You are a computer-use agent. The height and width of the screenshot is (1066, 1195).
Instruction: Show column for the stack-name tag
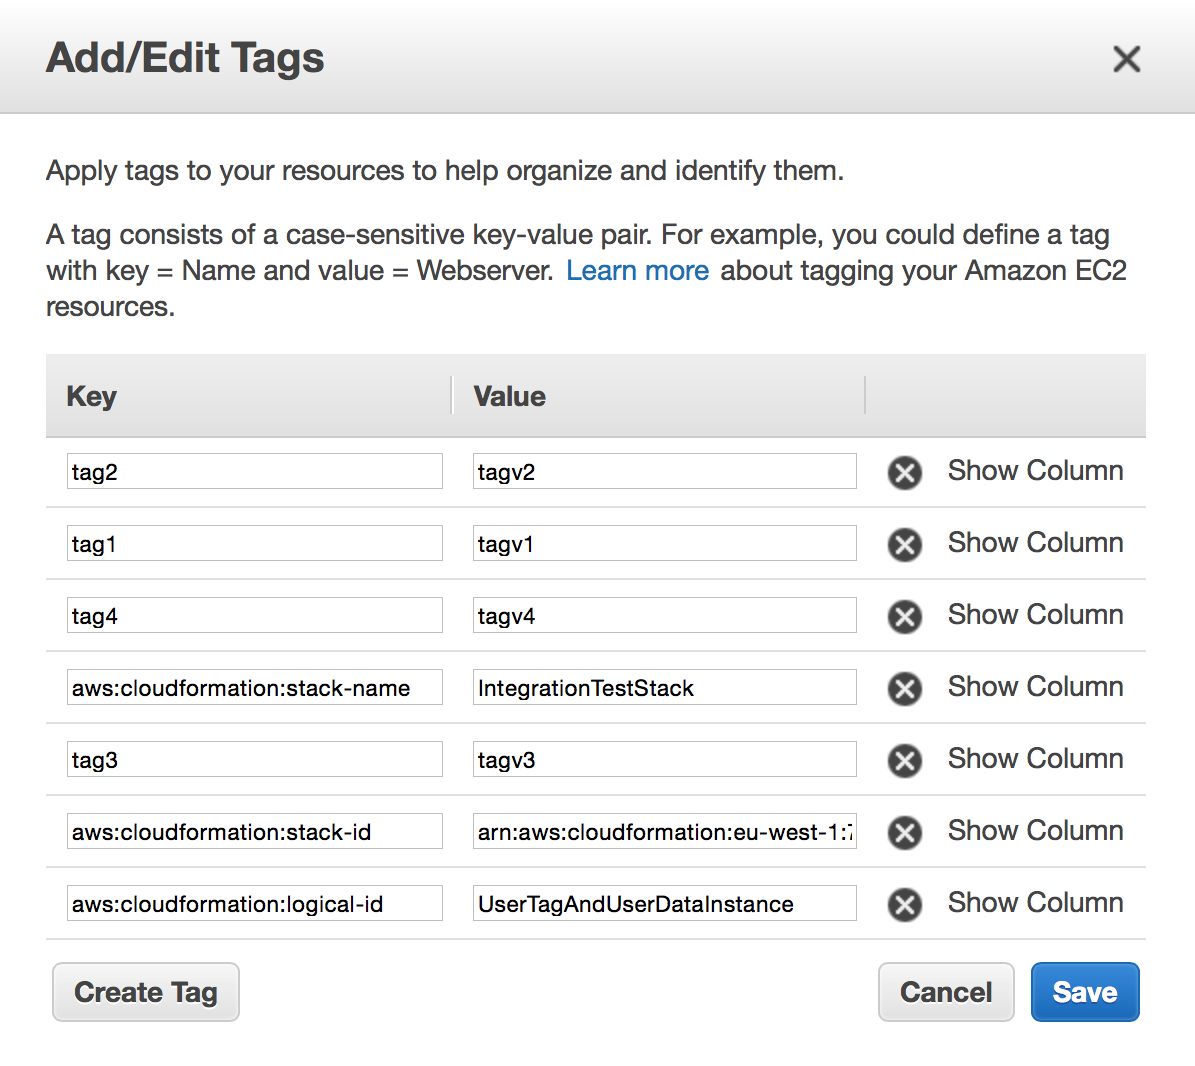(x=1035, y=686)
